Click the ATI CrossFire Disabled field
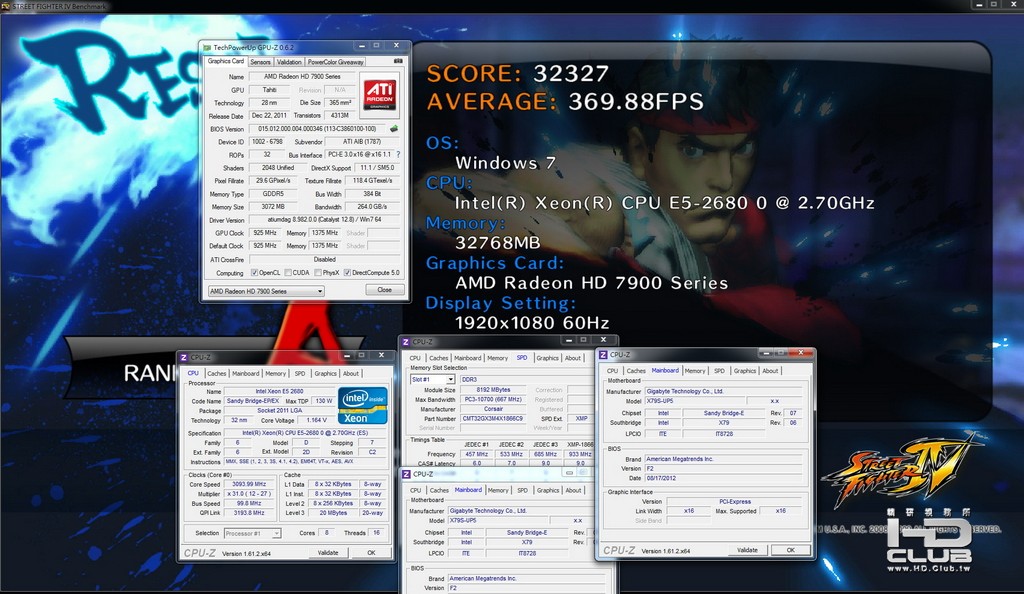 click(x=325, y=259)
